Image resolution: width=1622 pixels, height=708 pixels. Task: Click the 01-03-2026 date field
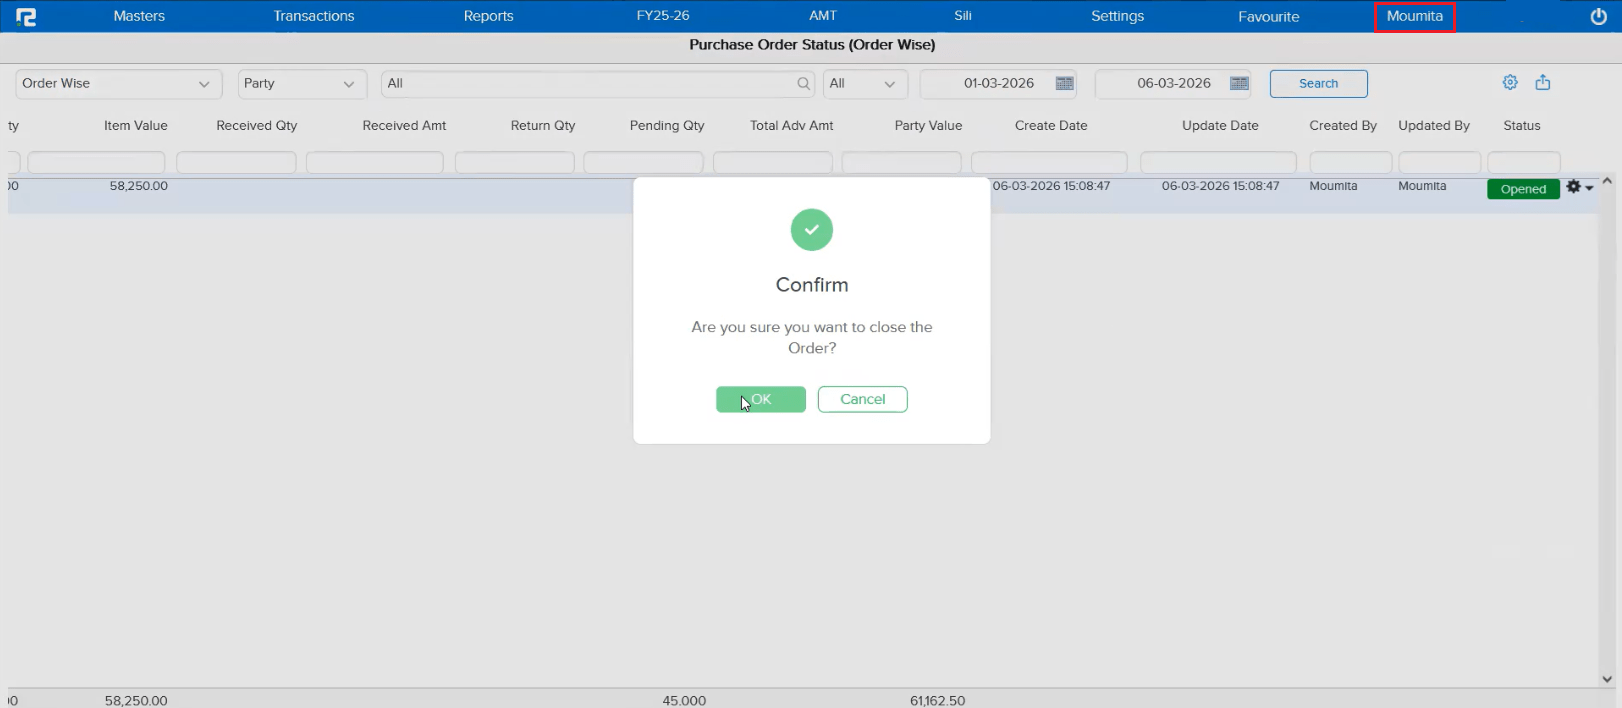click(998, 84)
